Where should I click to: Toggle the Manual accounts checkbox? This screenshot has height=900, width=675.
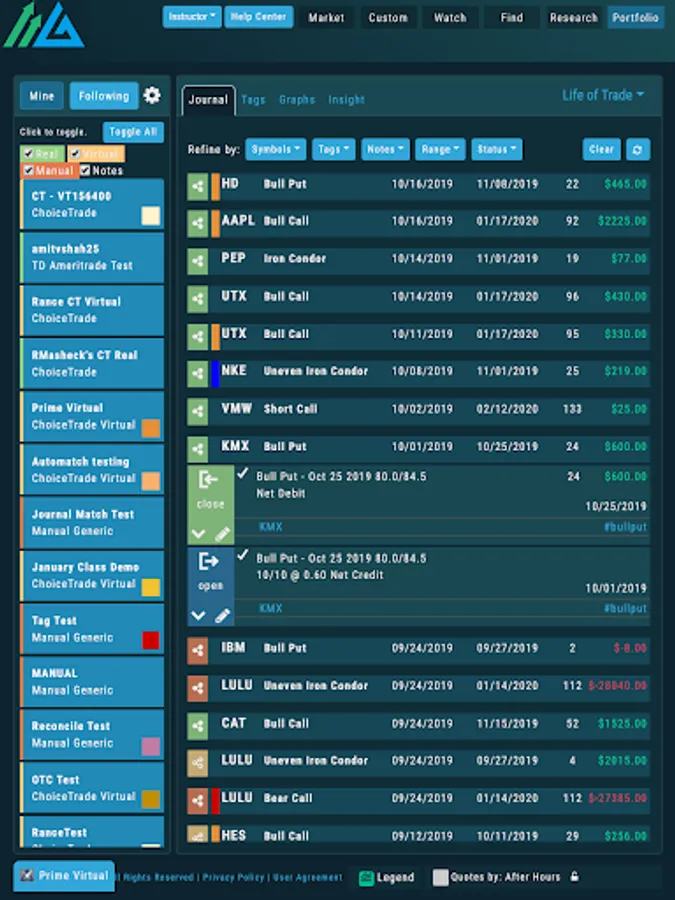[x=28, y=170]
